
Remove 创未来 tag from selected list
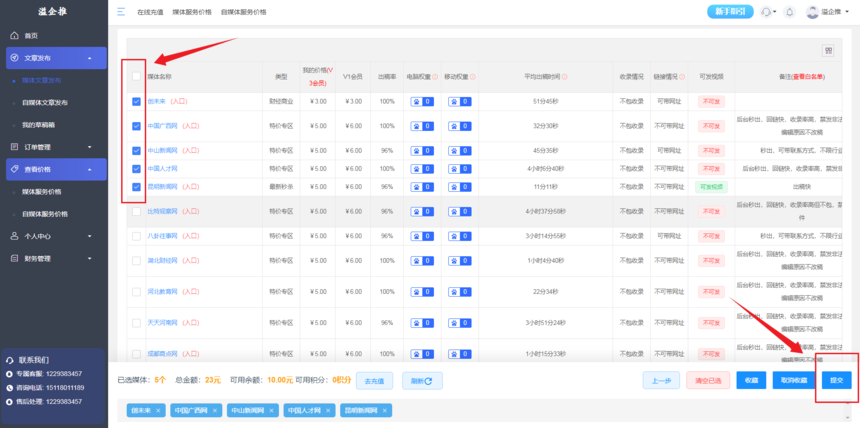point(158,410)
